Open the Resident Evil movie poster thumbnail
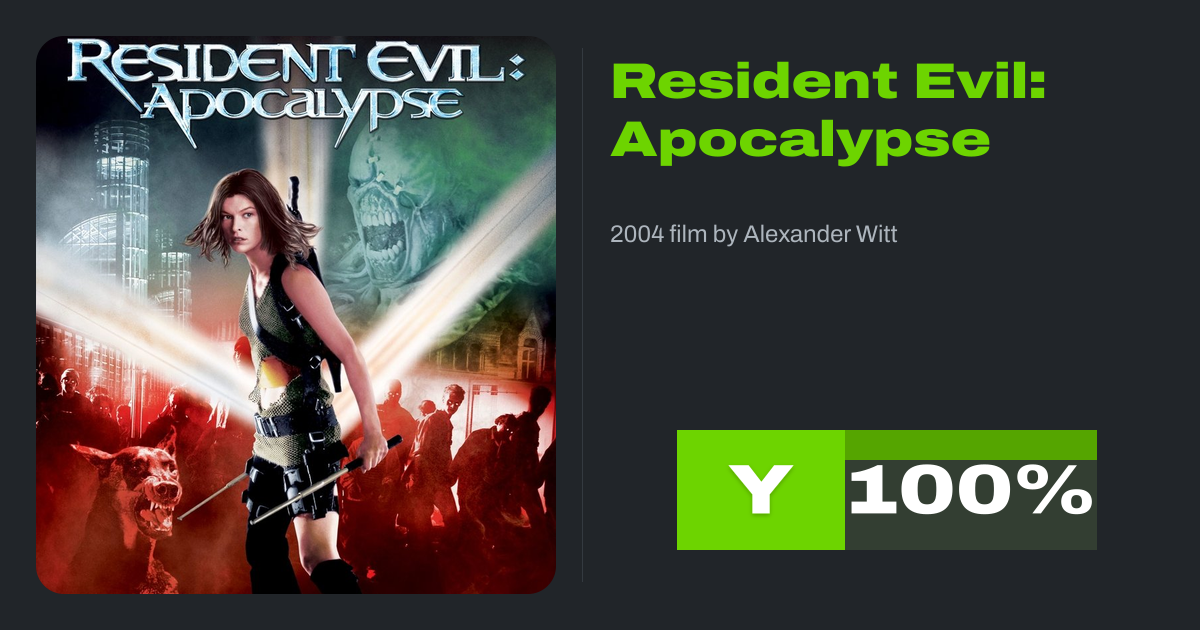 click(296, 315)
